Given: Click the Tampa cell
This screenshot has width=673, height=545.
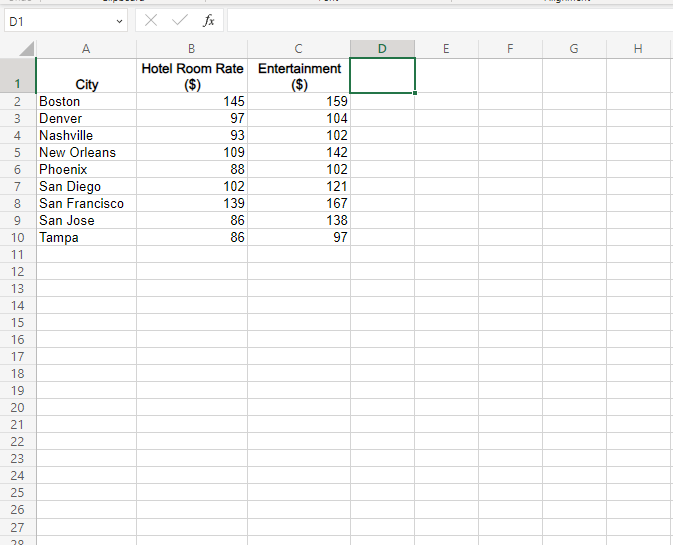Looking at the screenshot, I should point(86,237).
